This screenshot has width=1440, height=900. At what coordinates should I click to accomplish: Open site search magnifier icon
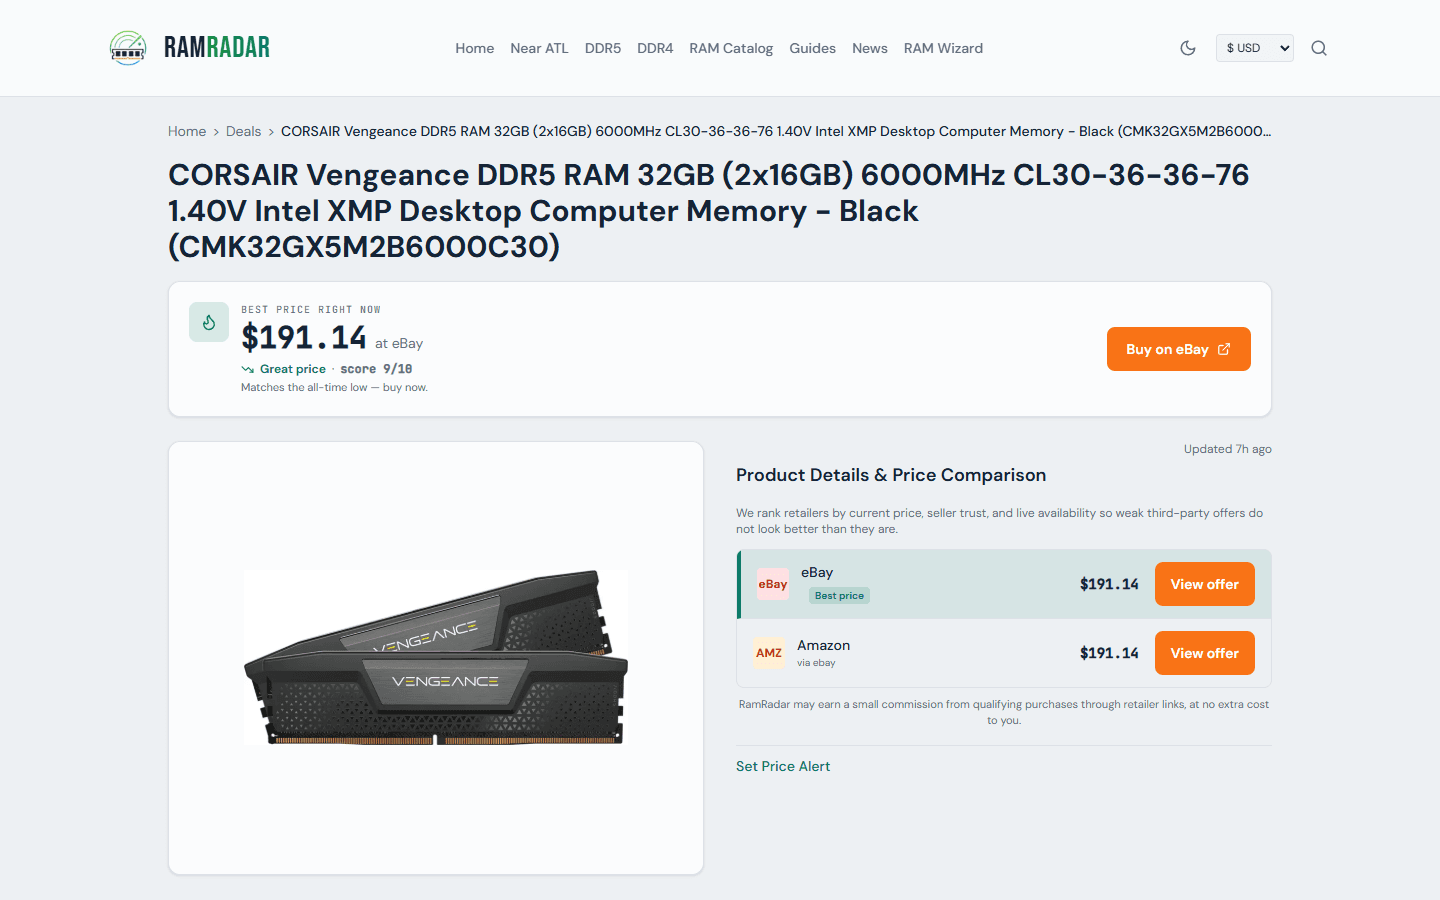click(1319, 48)
